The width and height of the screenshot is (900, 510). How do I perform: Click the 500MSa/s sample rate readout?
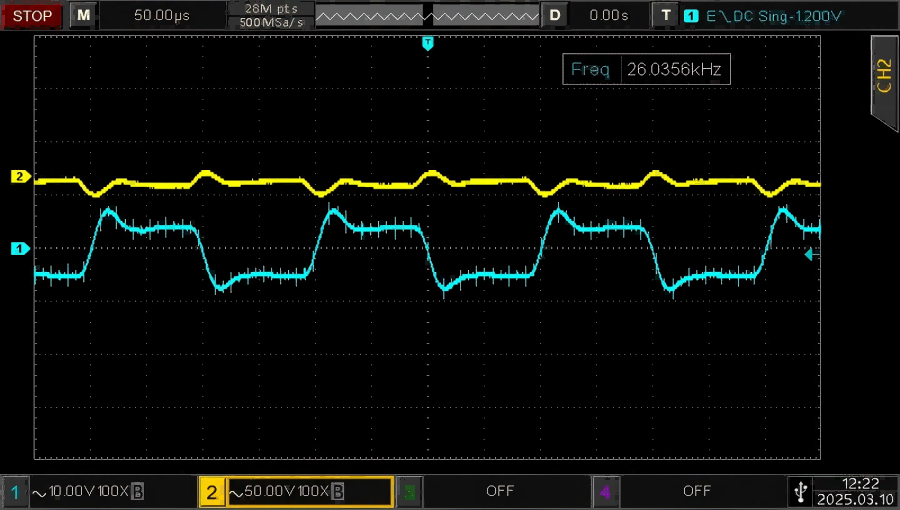point(271,22)
